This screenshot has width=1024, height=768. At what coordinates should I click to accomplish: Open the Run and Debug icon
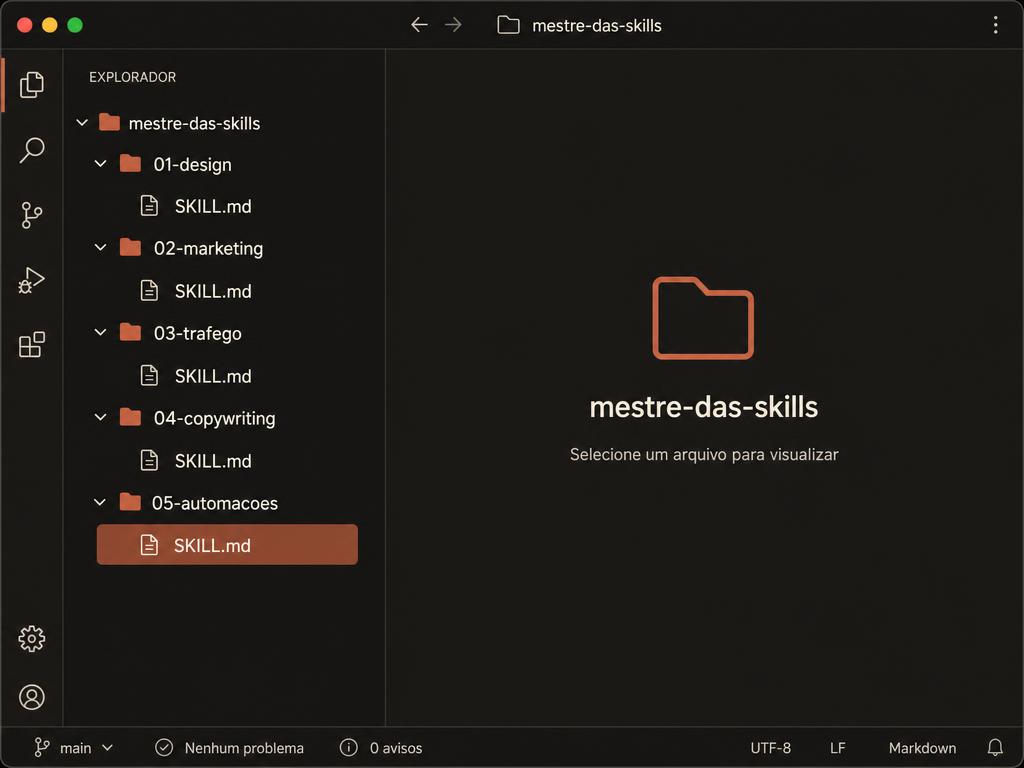coord(31,280)
